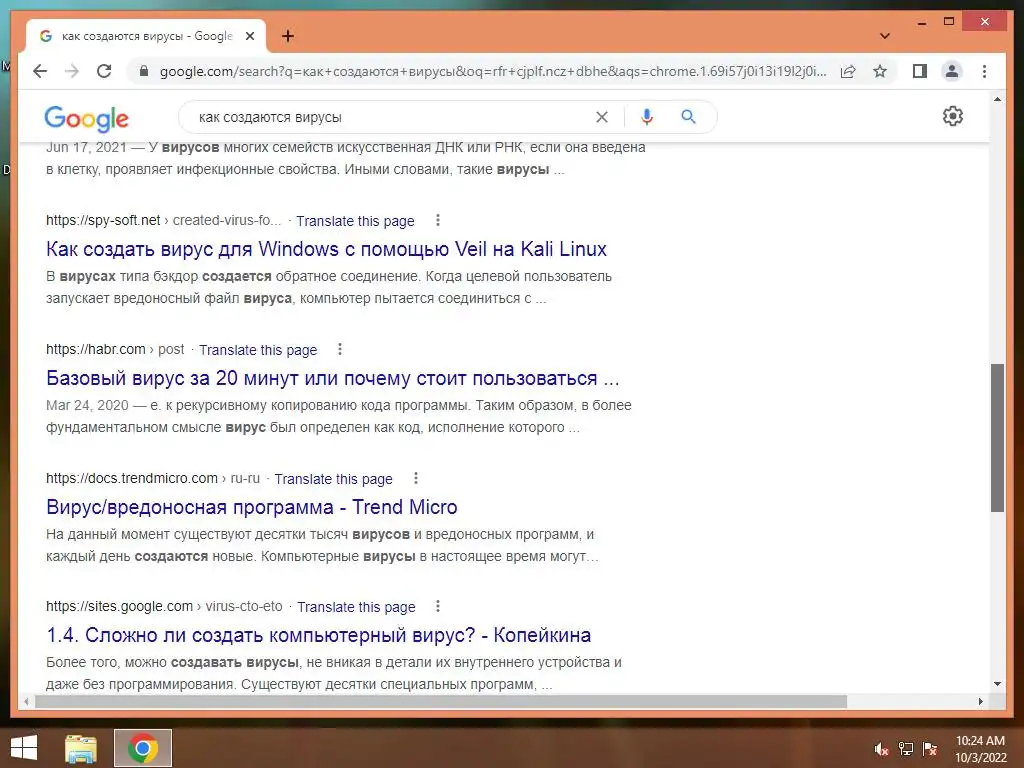Minimize the Chrome window
The image size is (1024, 768).
coord(921,22)
